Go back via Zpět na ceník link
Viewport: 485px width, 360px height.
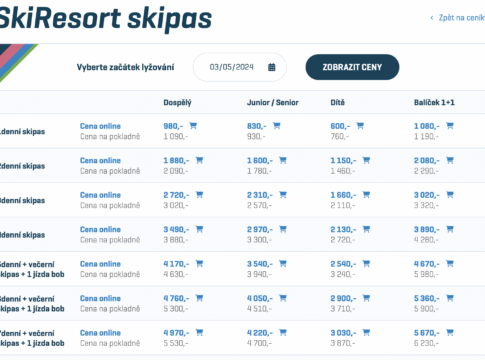pos(457,18)
